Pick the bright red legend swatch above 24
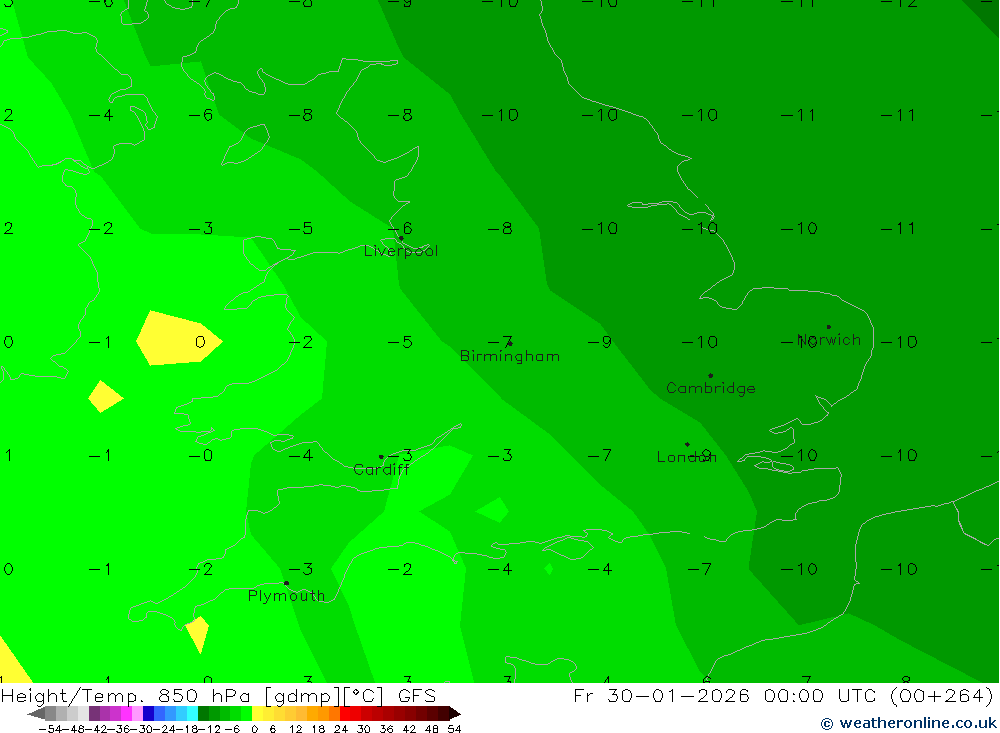Image resolution: width=1000 pixels, height=733 pixels. click(345, 713)
